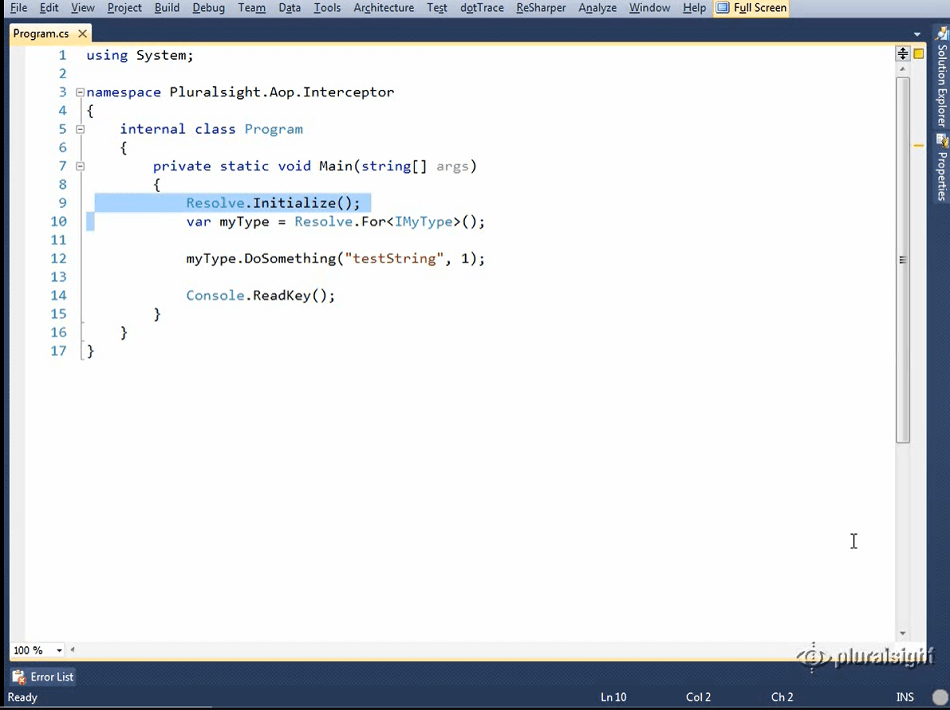Viewport: 950px width, 710px height.
Task: Click the Full Screen monitor icon
Action: 723,8
